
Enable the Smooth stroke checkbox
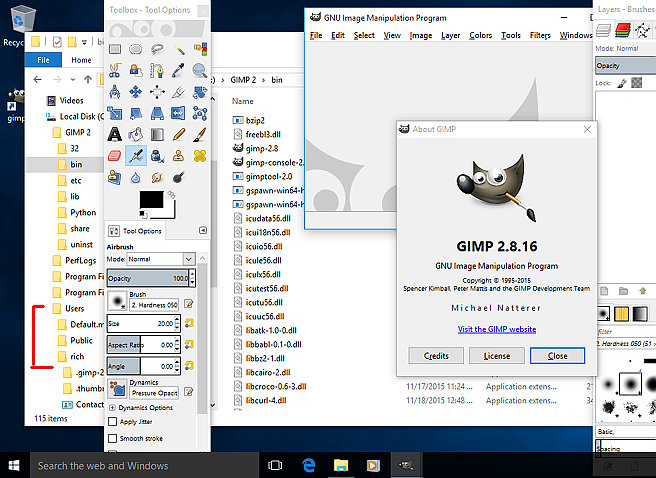(x=113, y=438)
